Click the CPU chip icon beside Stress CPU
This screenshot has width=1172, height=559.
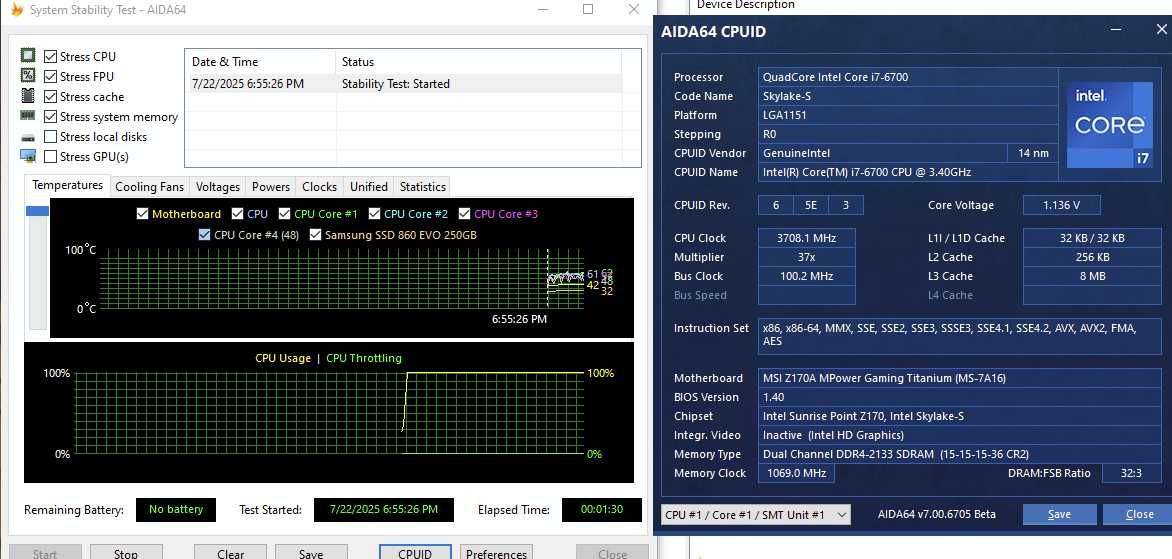coord(28,55)
